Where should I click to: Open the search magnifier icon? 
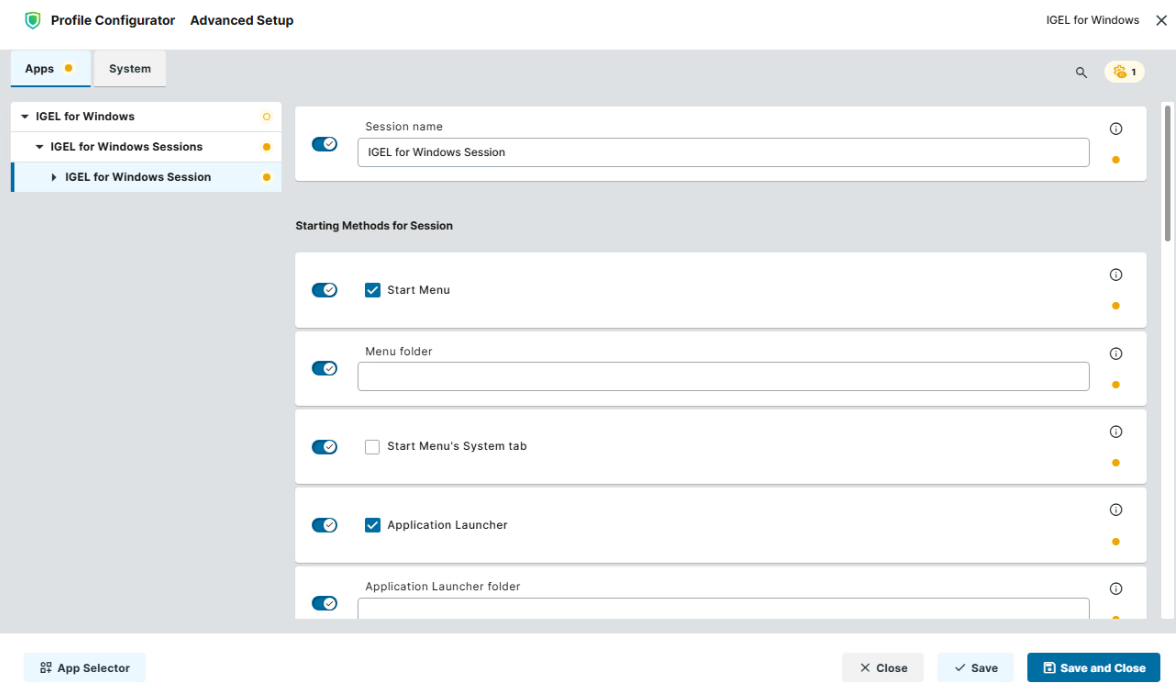1081,73
